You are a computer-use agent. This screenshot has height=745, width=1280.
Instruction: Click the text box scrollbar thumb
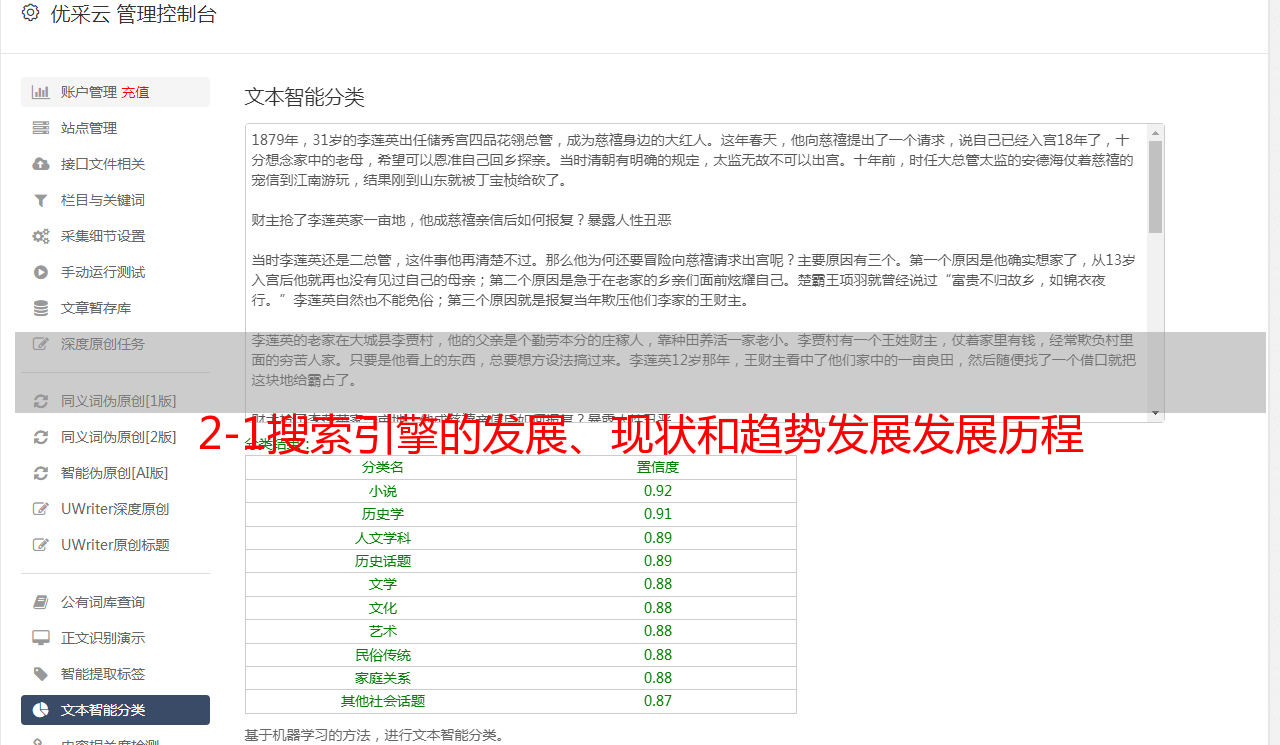(1156, 186)
